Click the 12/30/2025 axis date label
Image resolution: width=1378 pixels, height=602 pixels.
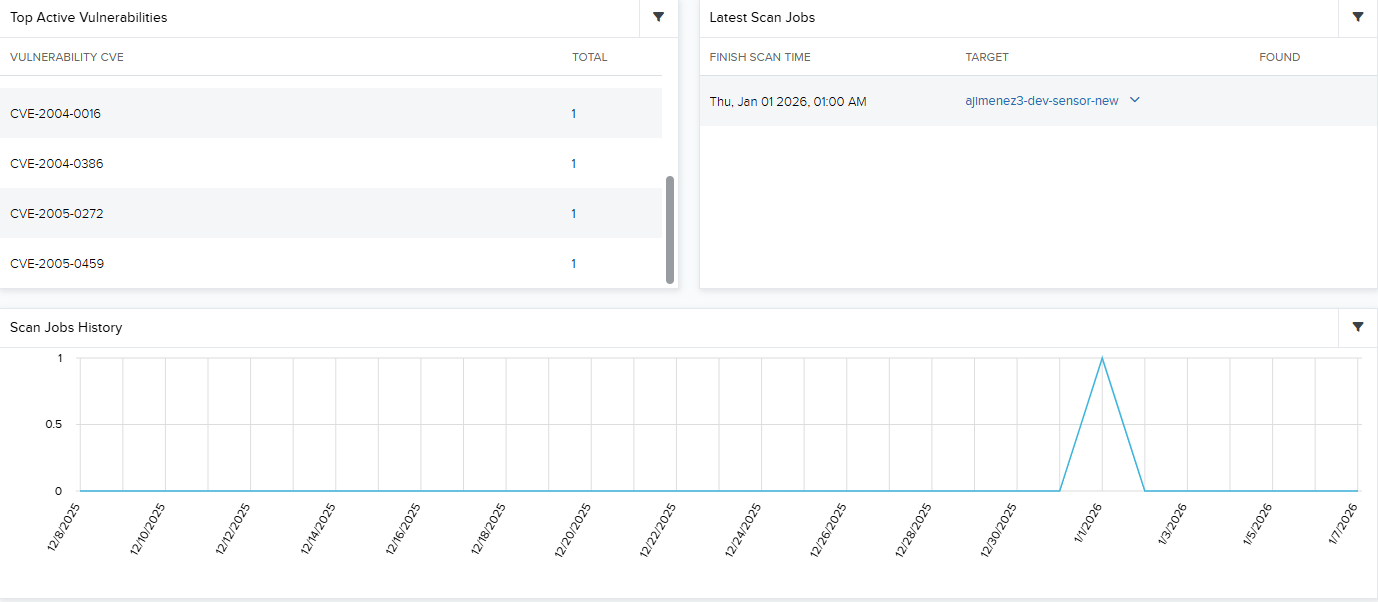1001,528
